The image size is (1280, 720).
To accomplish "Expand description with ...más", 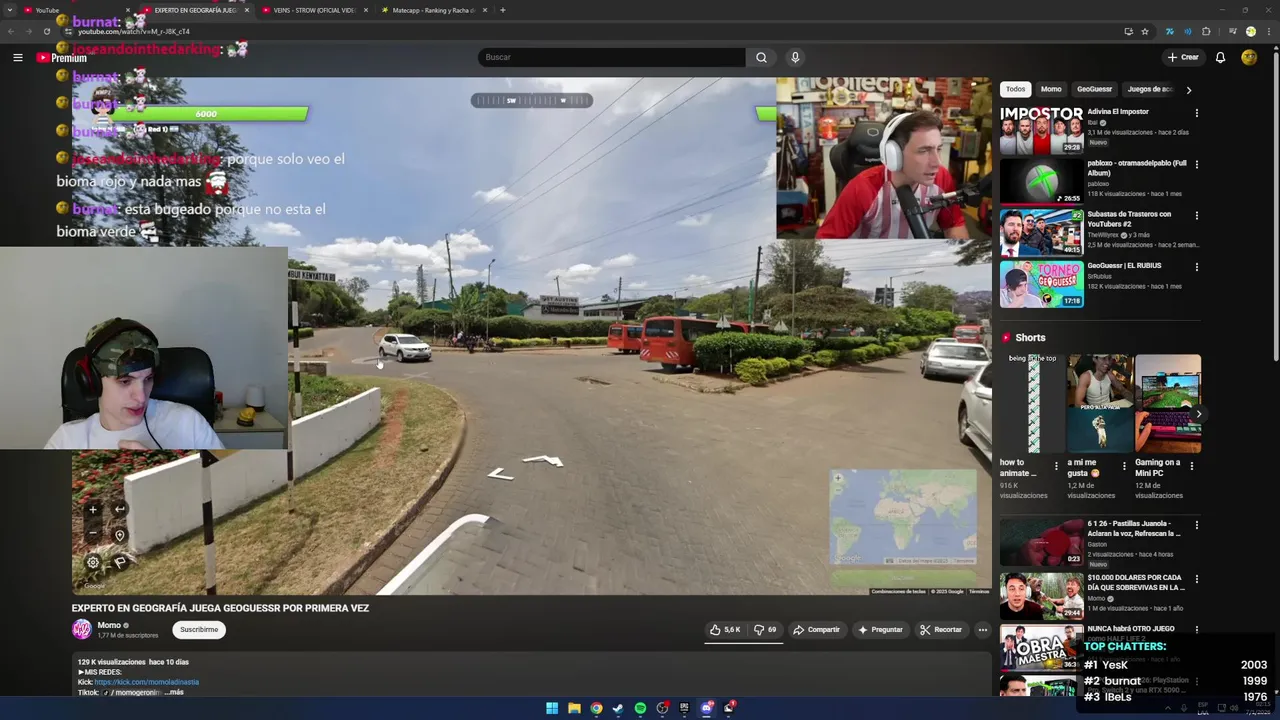I will click(175, 692).
